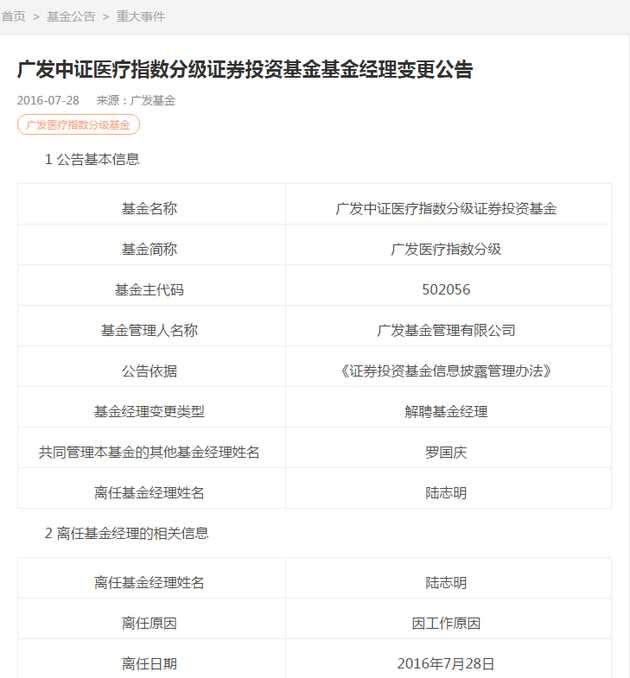Select cell 广发中证医疗指数分级证券投资基金
630x678 pixels.
click(448, 204)
